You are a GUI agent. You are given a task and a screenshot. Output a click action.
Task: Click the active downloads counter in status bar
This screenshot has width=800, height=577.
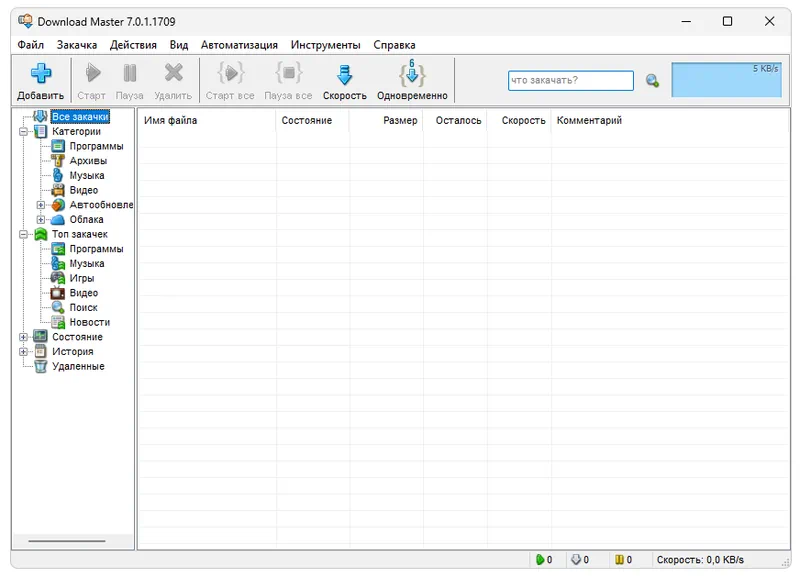point(544,560)
